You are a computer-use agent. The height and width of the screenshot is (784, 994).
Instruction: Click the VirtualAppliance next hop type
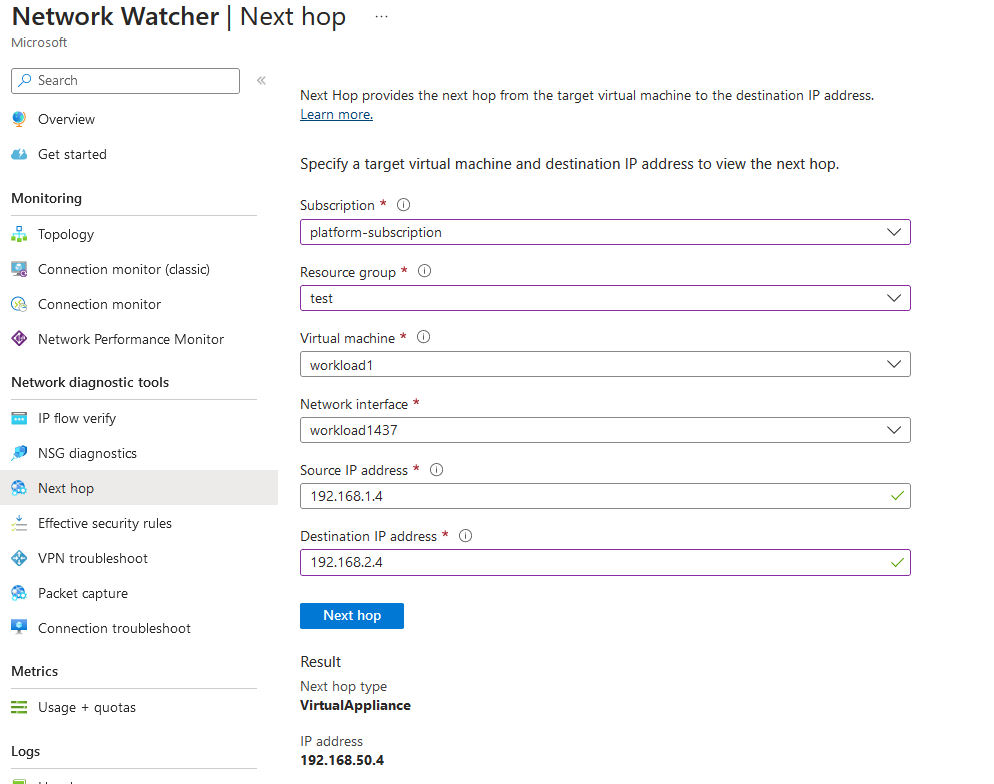tap(356, 705)
